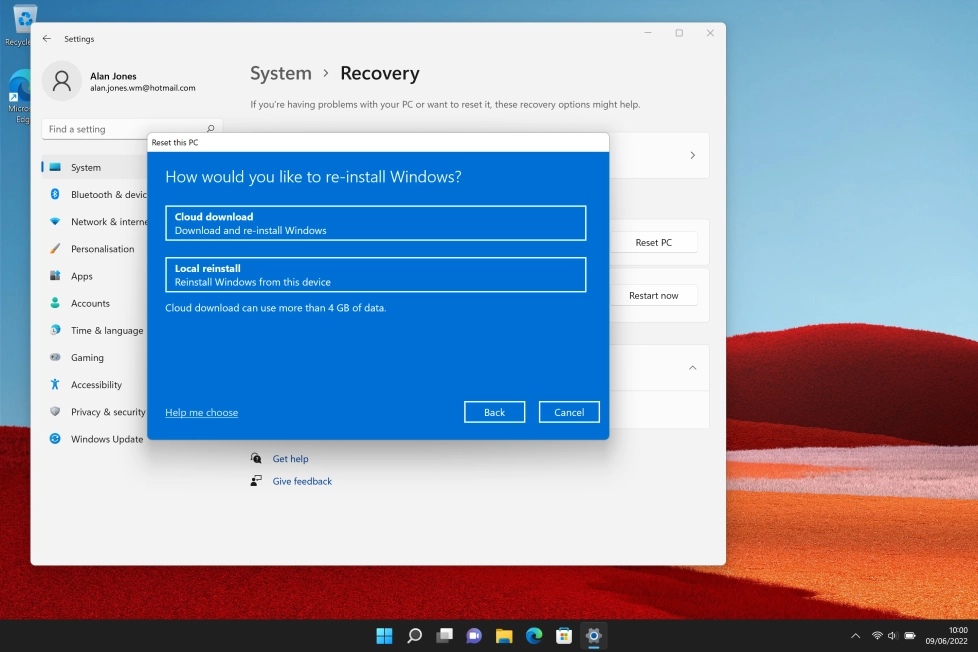
Task: Open Chat from the taskbar
Action: (474, 635)
